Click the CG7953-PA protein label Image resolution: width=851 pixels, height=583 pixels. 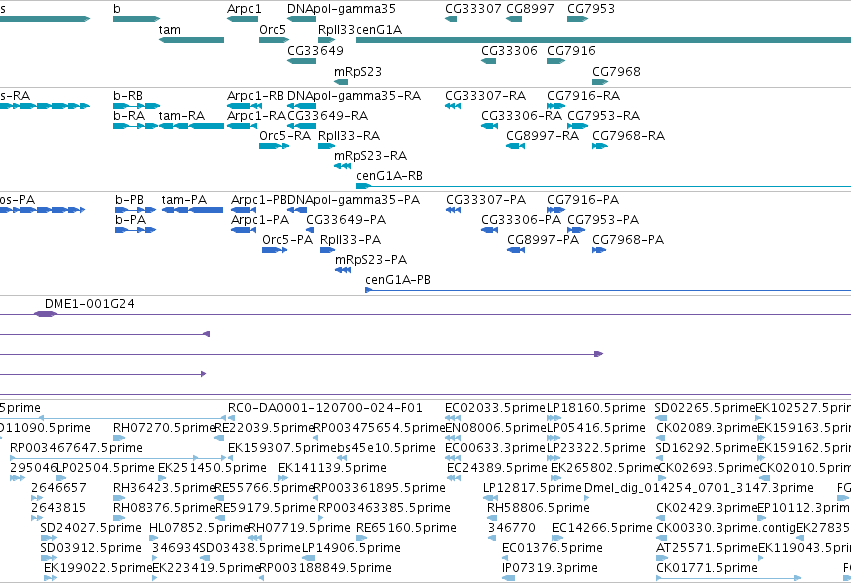(603, 220)
